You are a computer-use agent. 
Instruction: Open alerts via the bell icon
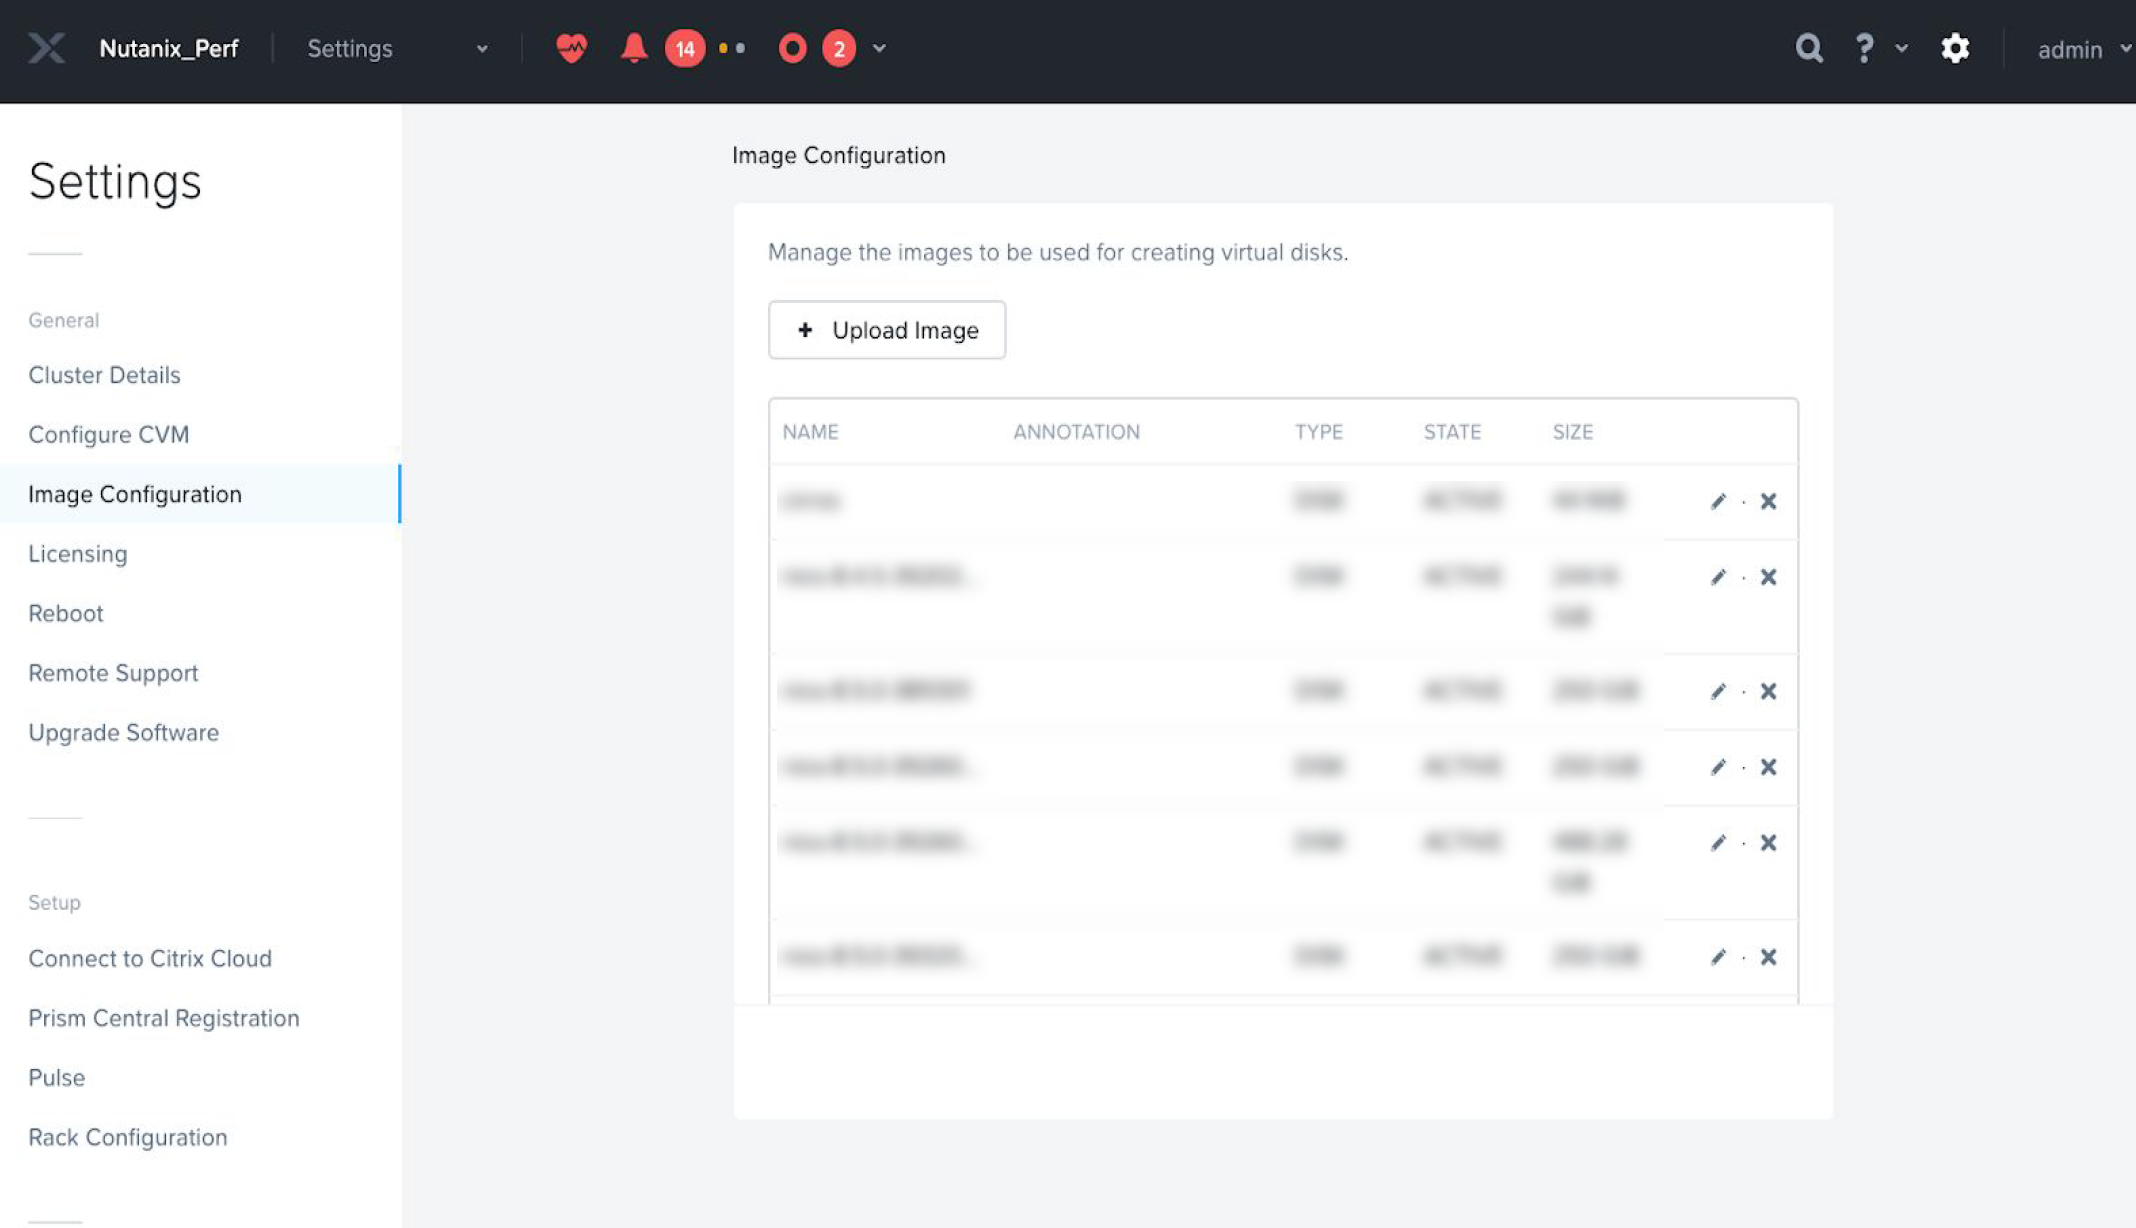coord(634,48)
